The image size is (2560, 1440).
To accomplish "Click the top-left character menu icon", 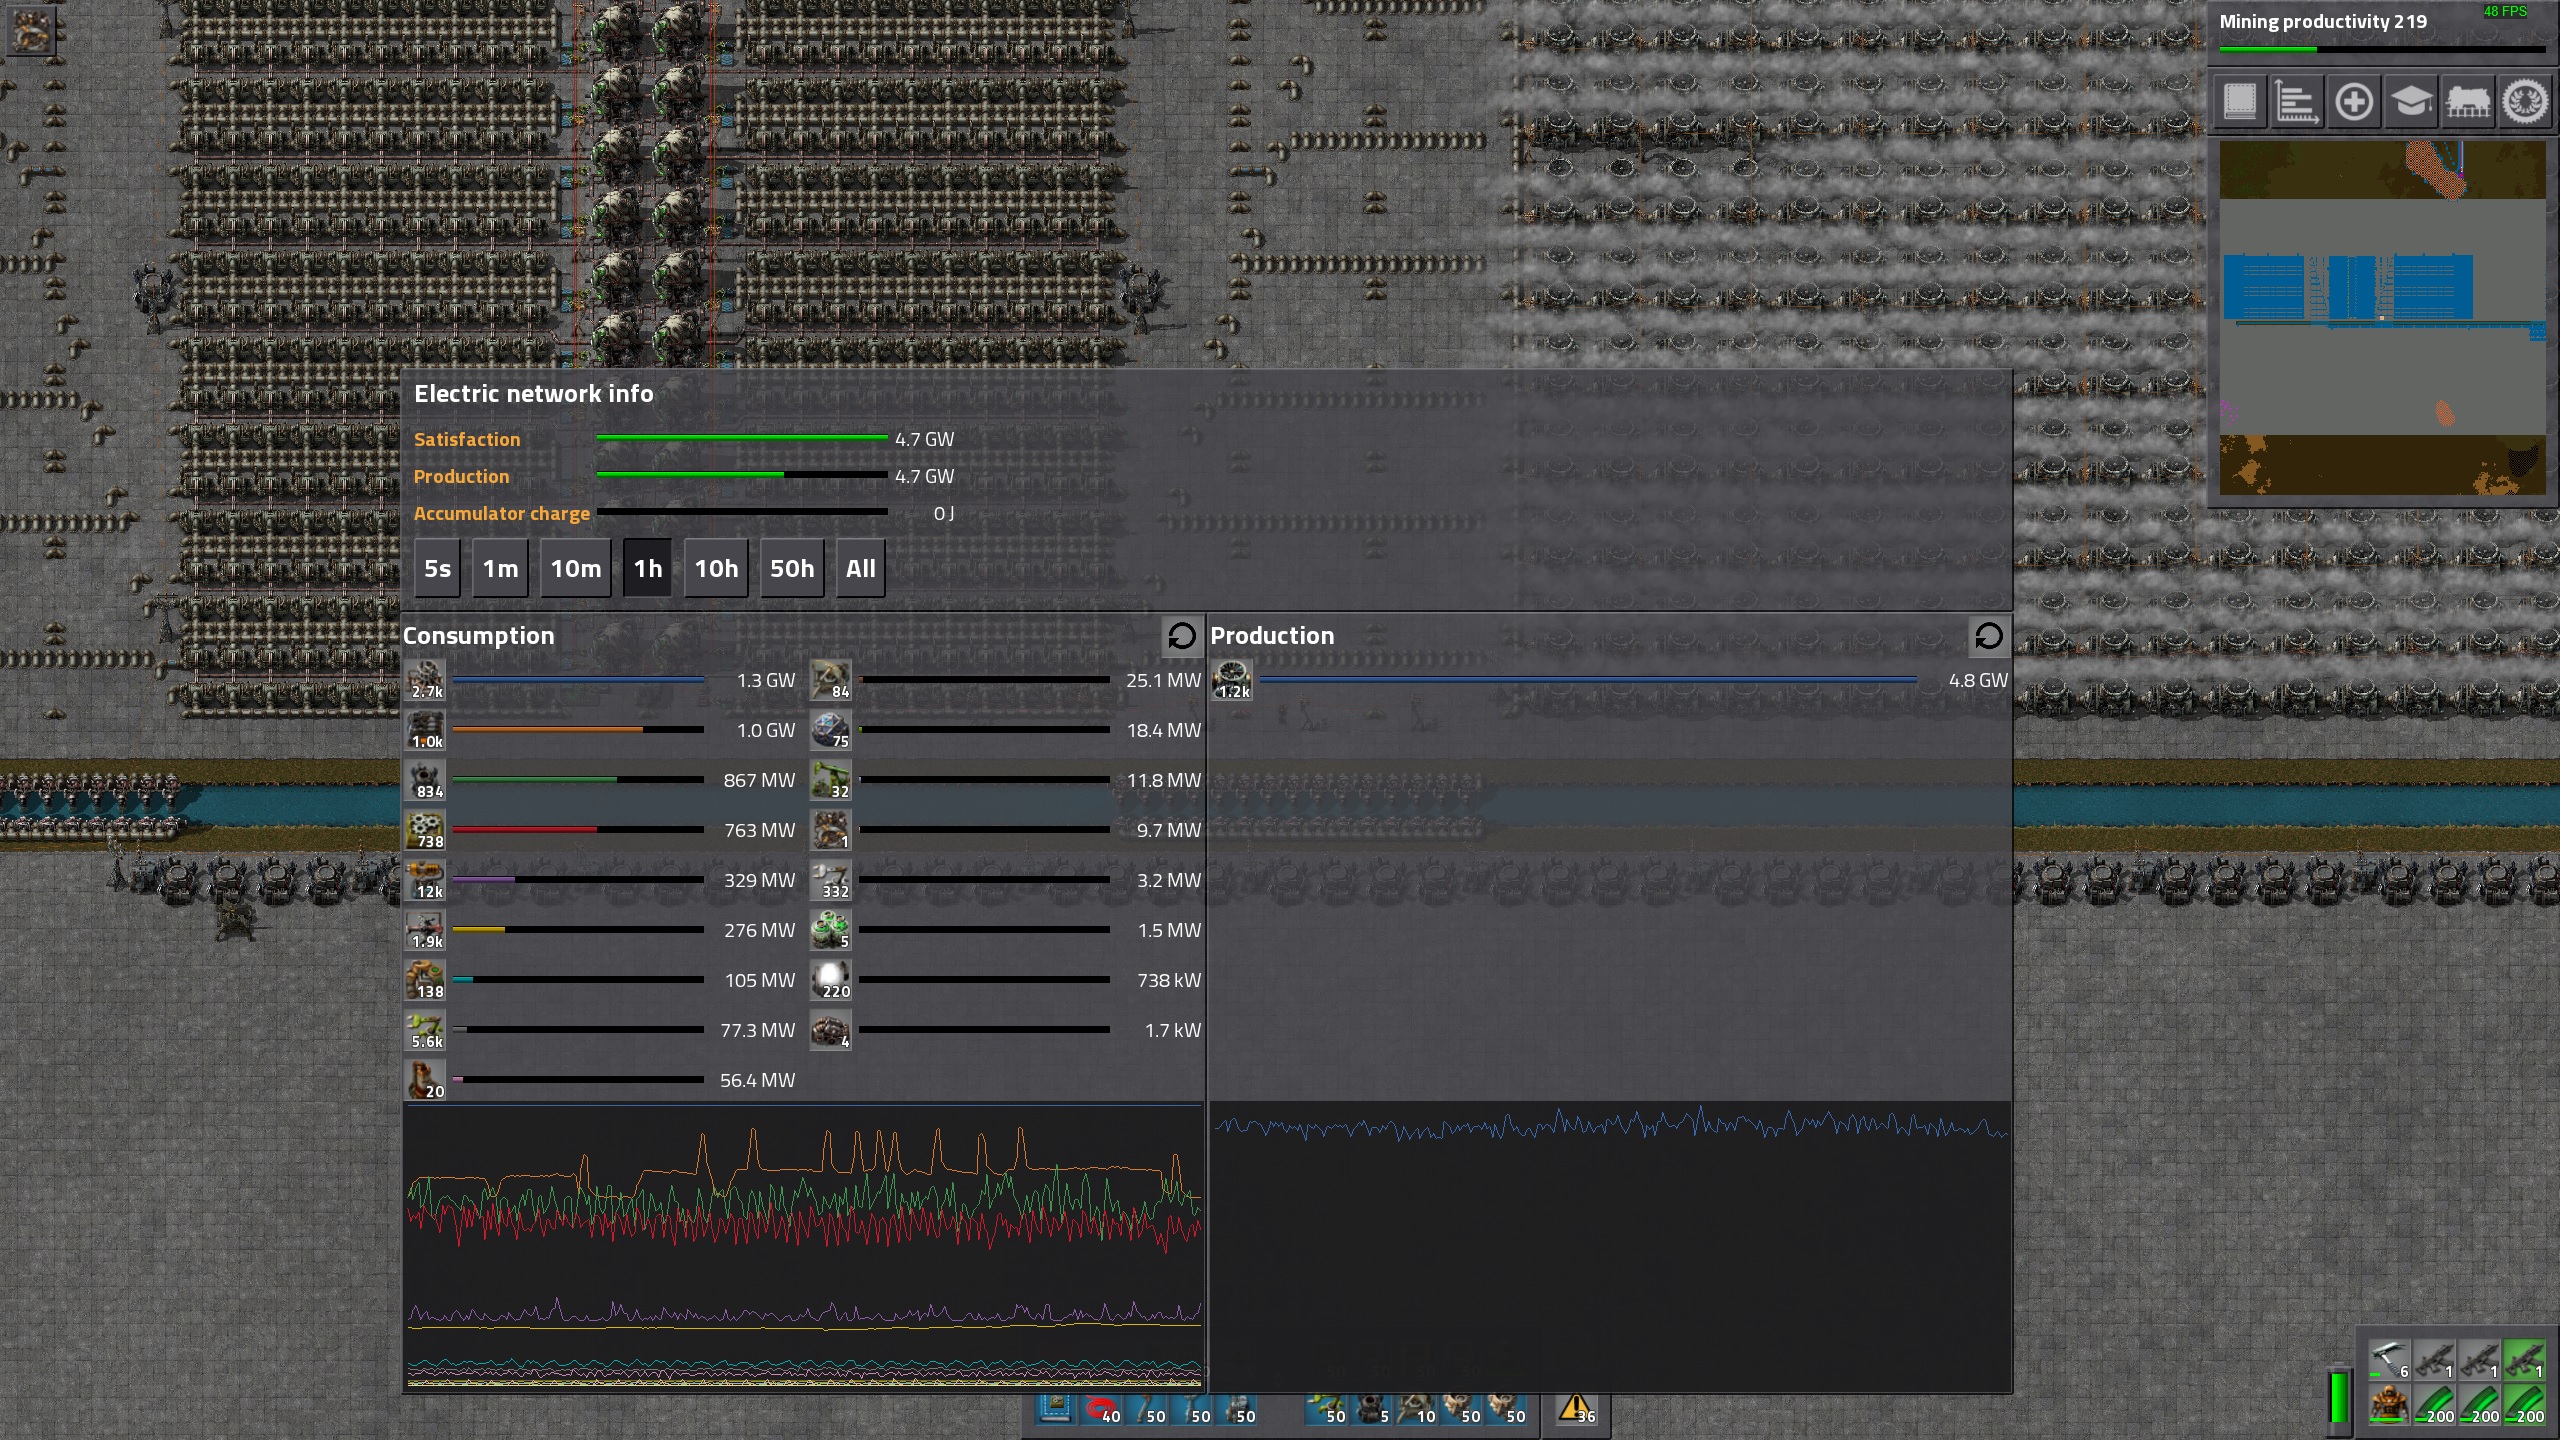I will pos(30,32).
